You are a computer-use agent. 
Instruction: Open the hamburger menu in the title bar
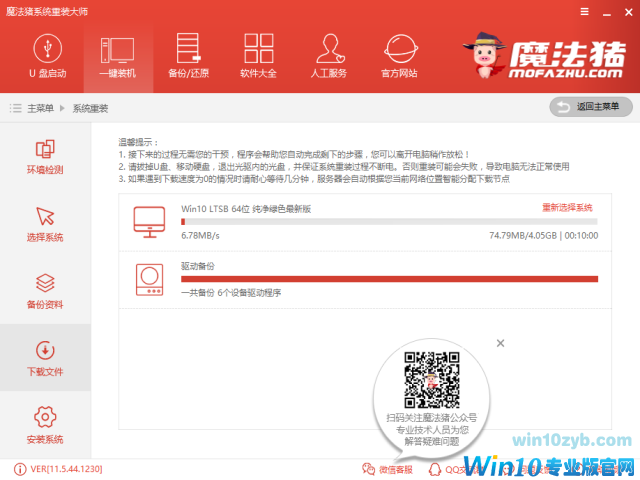click(584, 12)
